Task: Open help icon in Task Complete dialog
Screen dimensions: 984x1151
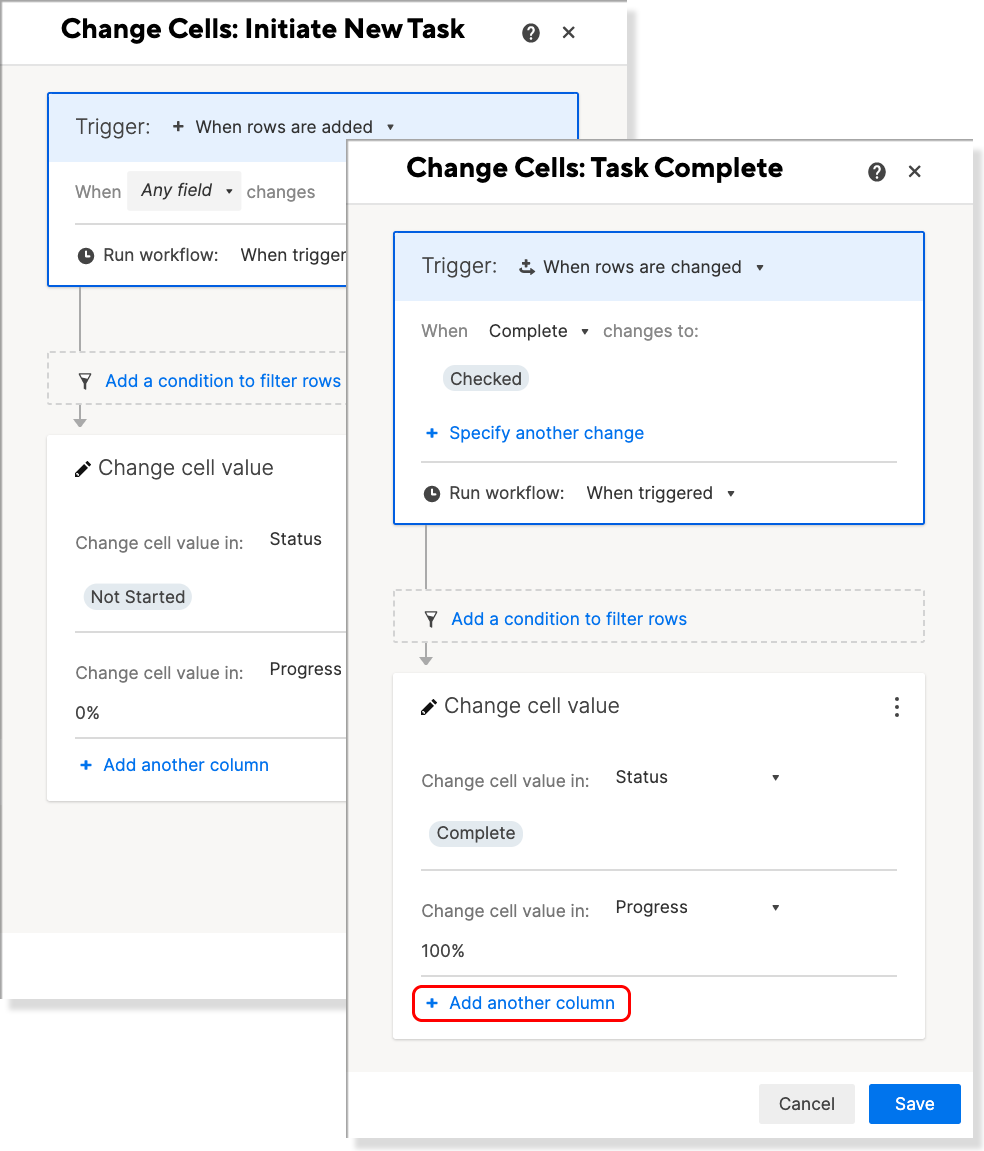Action: [876, 172]
